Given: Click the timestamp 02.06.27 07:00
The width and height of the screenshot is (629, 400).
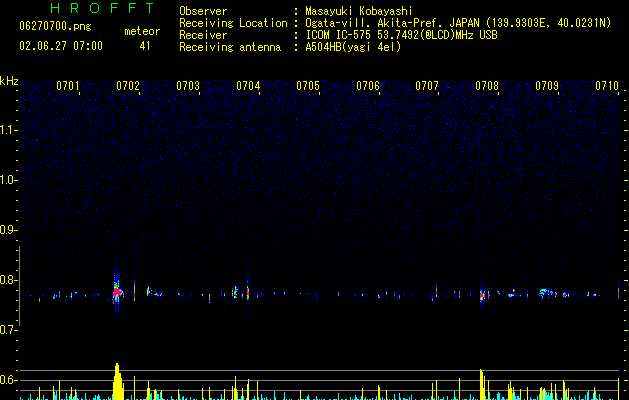Looking at the screenshot, I should pyautogui.click(x=61, y=46).
